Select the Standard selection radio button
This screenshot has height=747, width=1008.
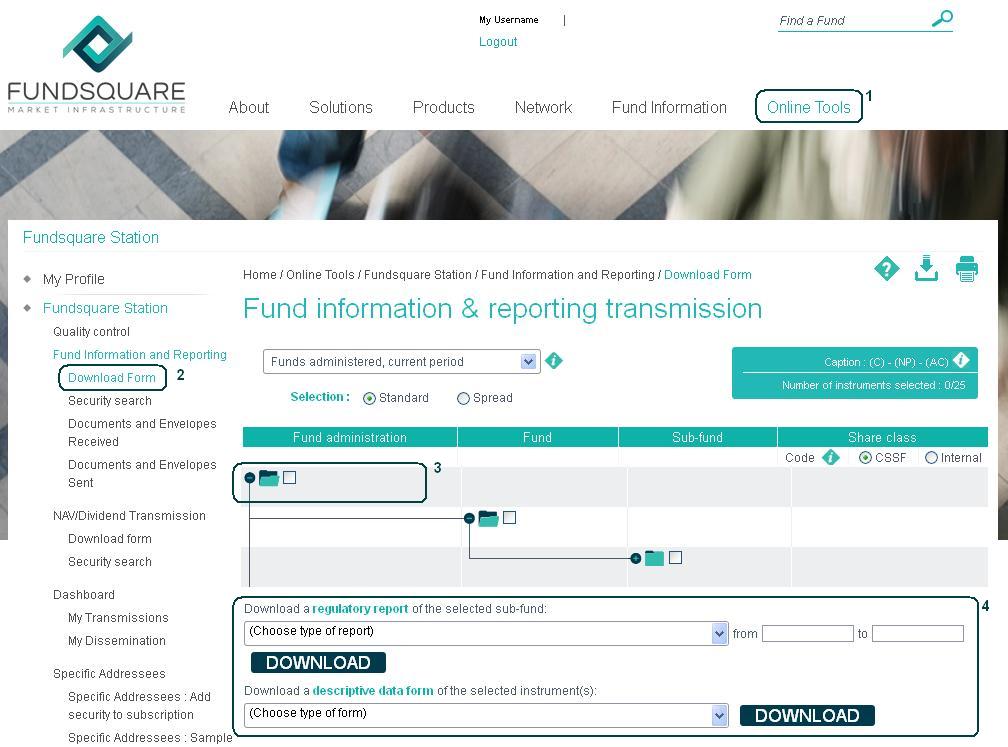point(369,399)
